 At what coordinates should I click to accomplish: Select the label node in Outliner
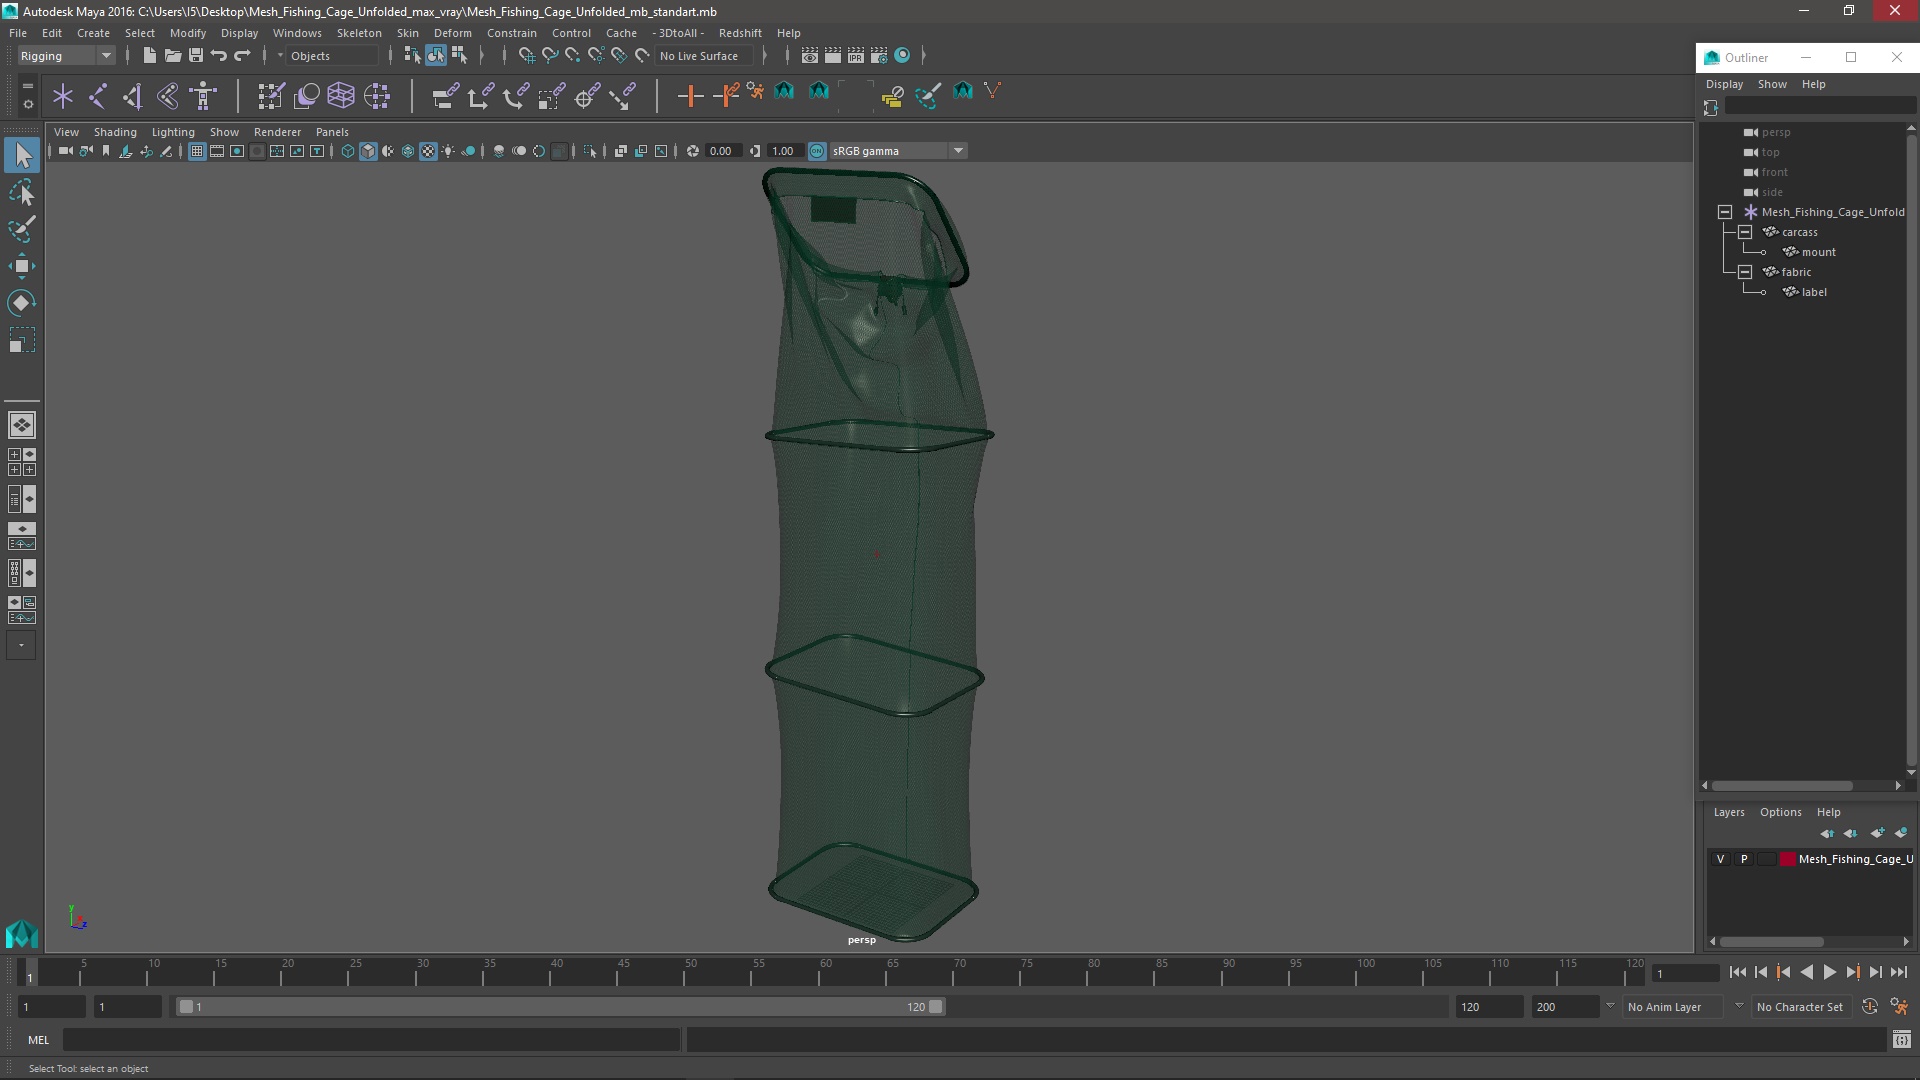(x=1813, y=292)
